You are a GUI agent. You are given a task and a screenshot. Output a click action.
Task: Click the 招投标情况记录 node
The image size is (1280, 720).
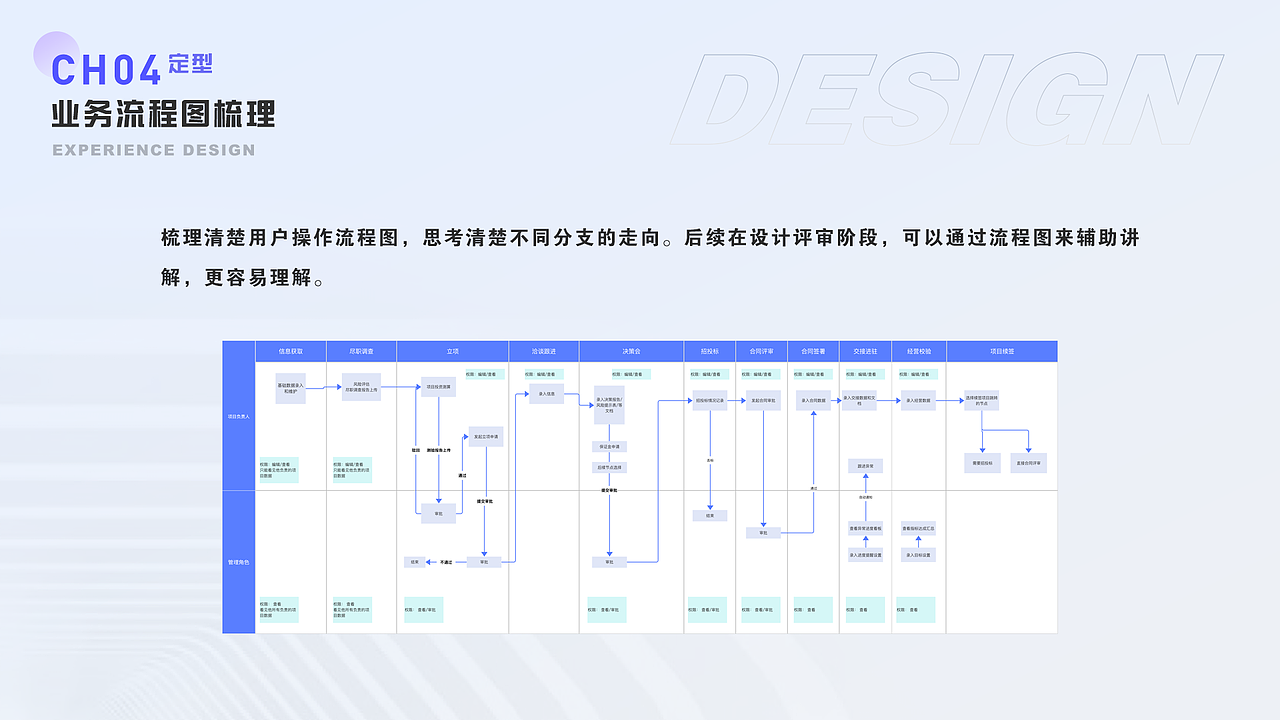pos(711,400)
